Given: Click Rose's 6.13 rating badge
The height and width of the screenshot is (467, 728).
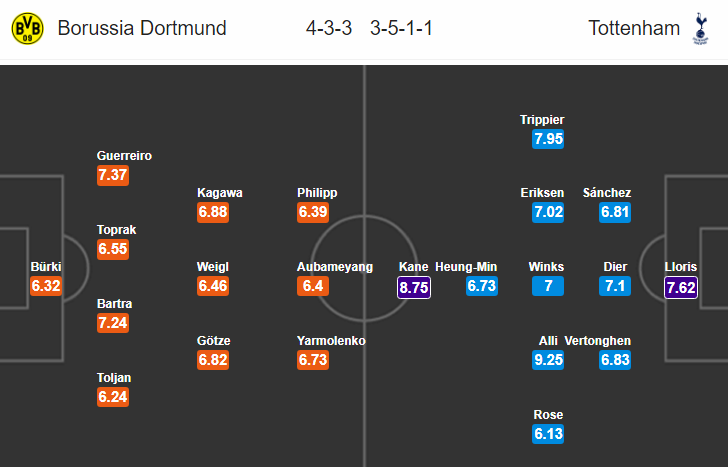Looking at the screenshot, I should click(548, 434).
